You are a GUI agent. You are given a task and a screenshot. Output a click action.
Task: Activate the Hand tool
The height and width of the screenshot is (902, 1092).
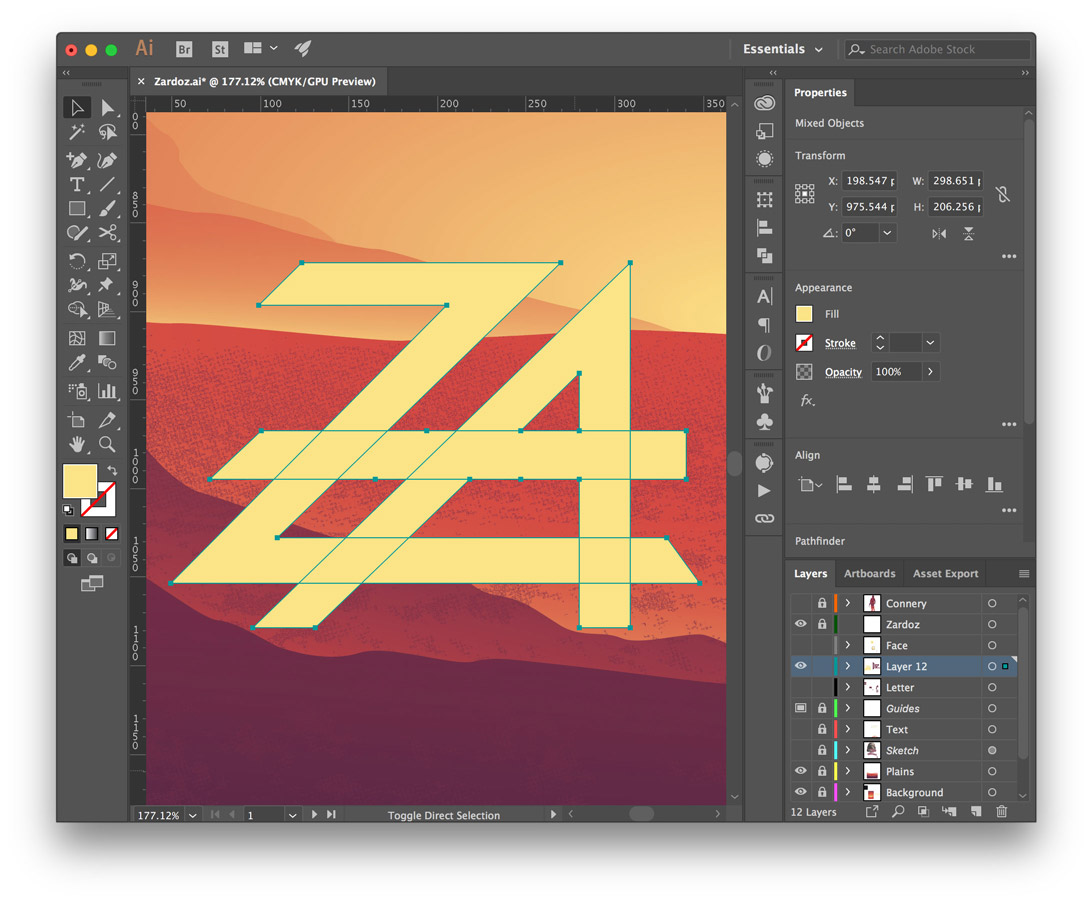[x=77, y=444]
